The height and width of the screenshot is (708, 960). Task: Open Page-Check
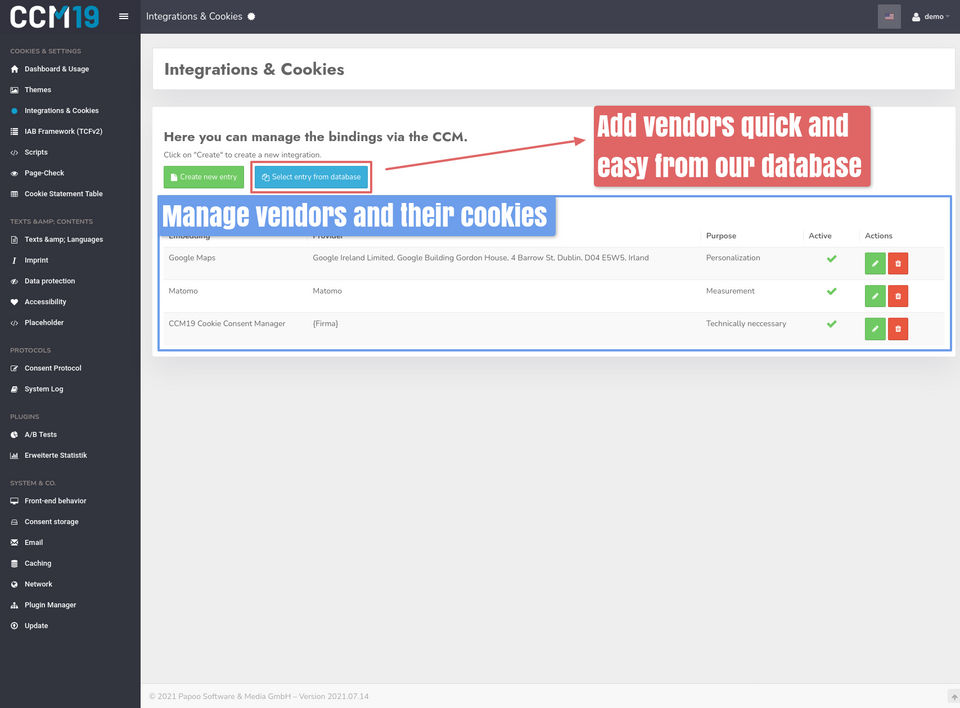pos(44,173)
